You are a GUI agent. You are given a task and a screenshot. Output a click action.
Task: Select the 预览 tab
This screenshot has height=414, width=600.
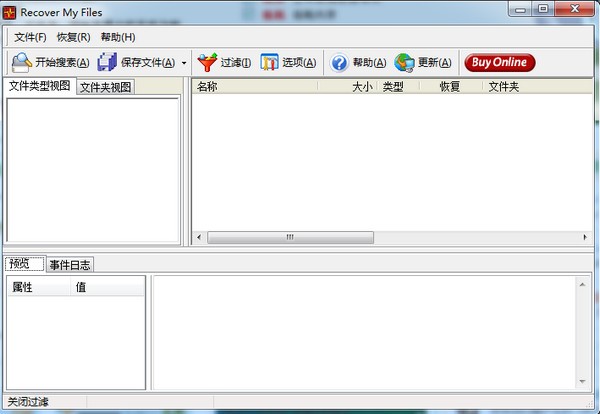point(25,264)
